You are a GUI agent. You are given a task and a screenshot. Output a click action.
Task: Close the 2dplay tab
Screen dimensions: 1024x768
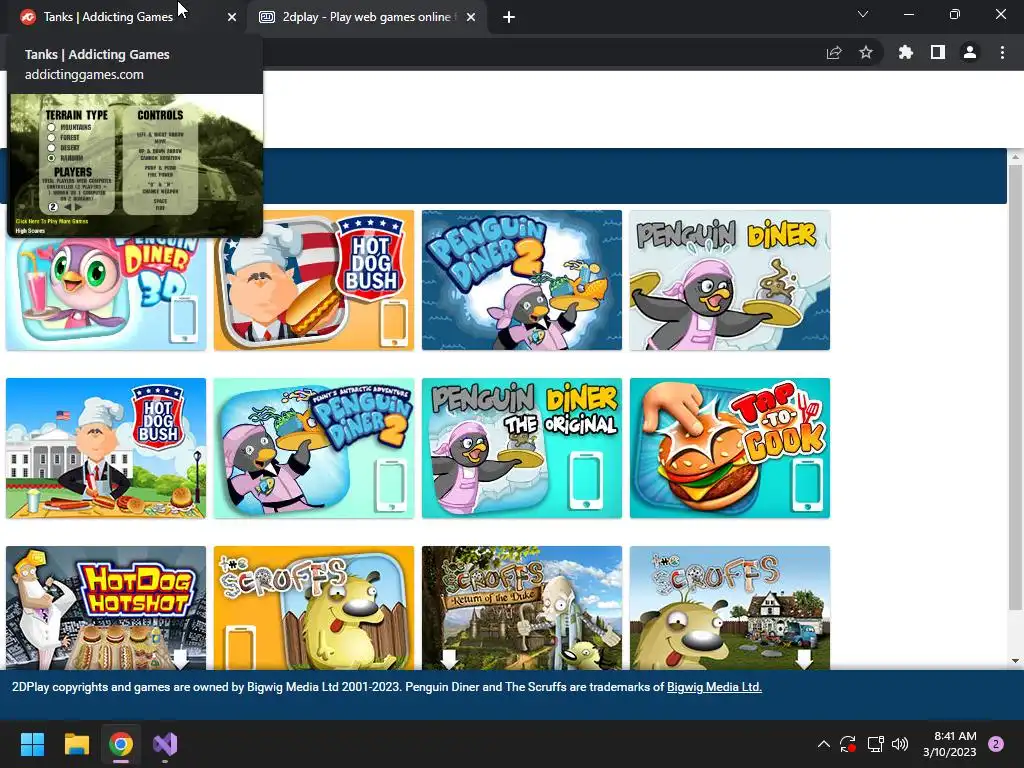[x=471, y=18]
